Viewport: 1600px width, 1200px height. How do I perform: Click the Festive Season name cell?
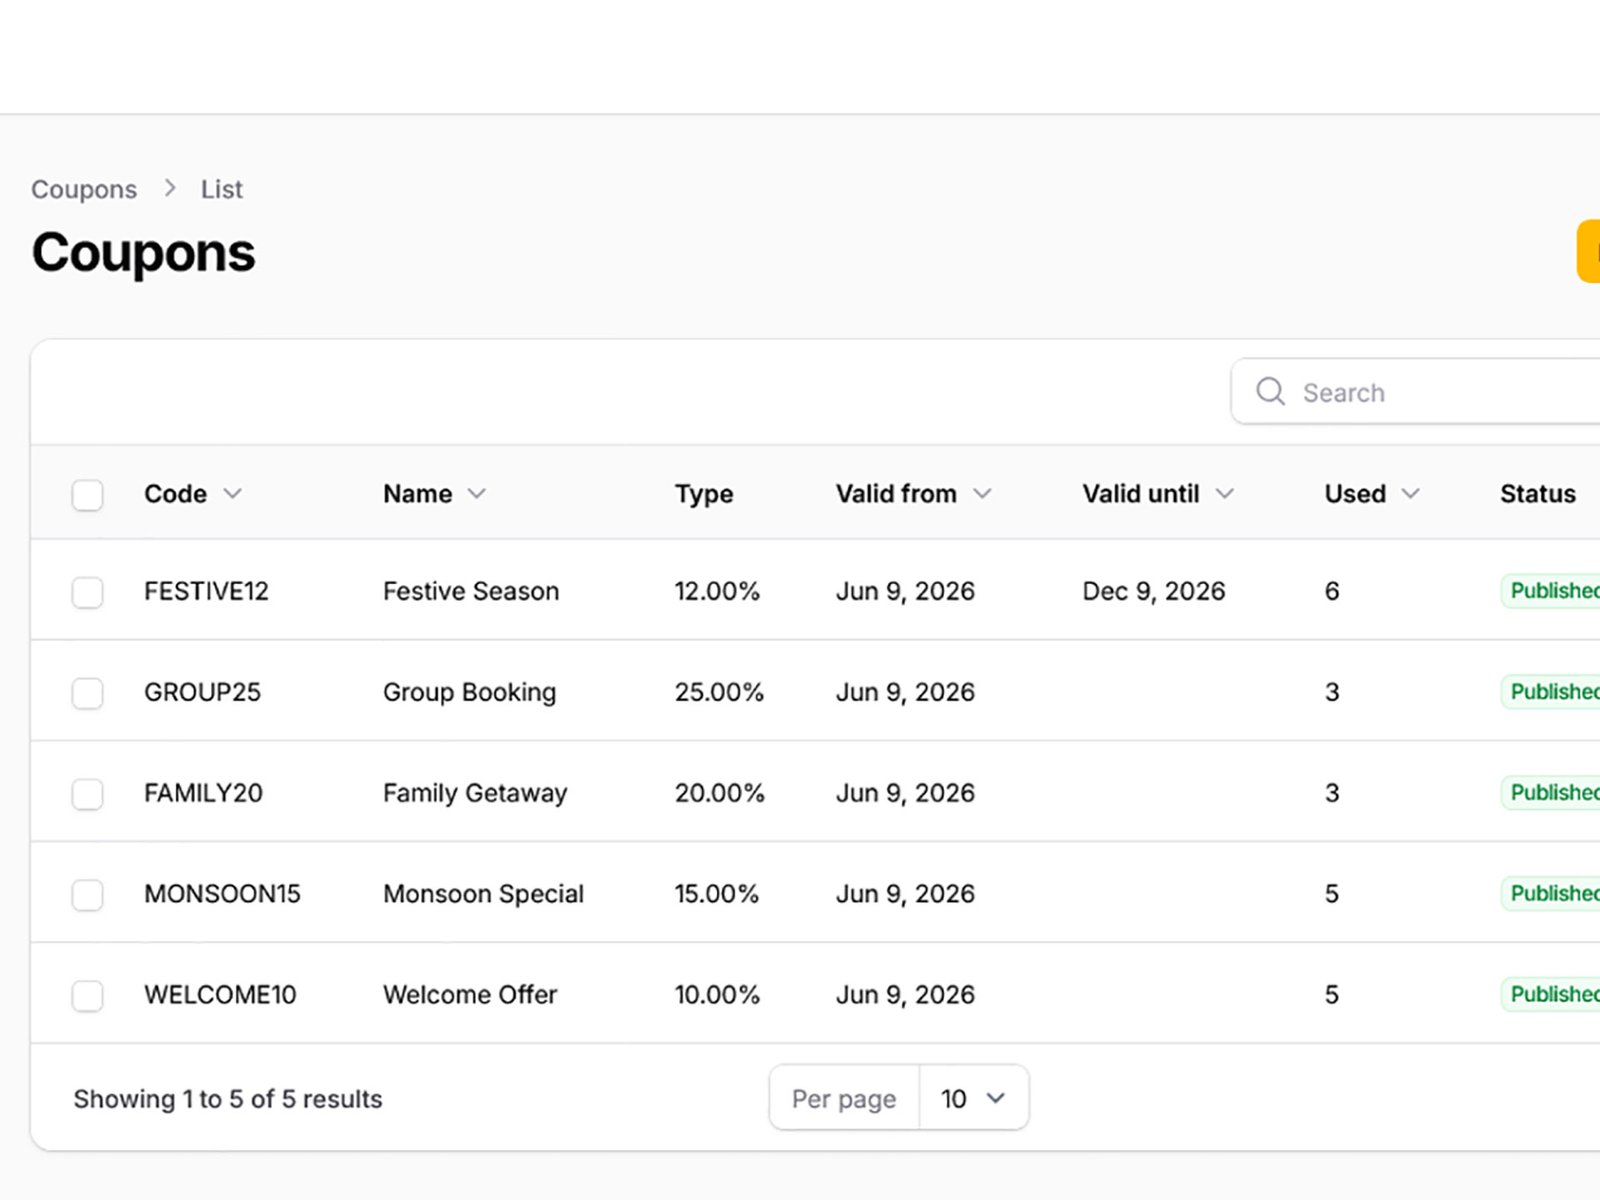click(471, 591)
